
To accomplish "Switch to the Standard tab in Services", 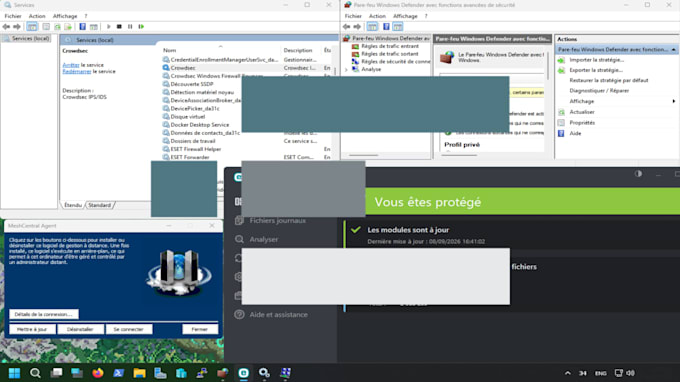I will point(100,205).
